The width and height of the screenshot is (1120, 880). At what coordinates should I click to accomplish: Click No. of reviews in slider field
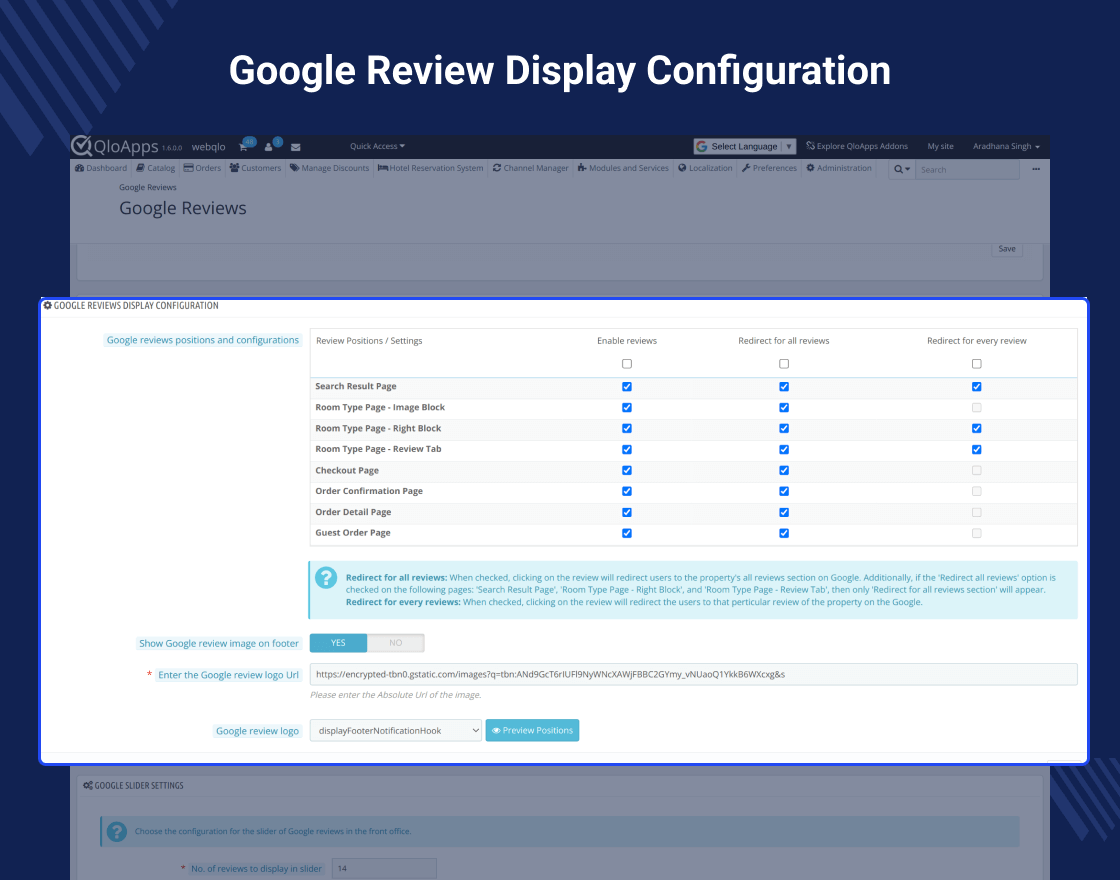pos(384,869)
